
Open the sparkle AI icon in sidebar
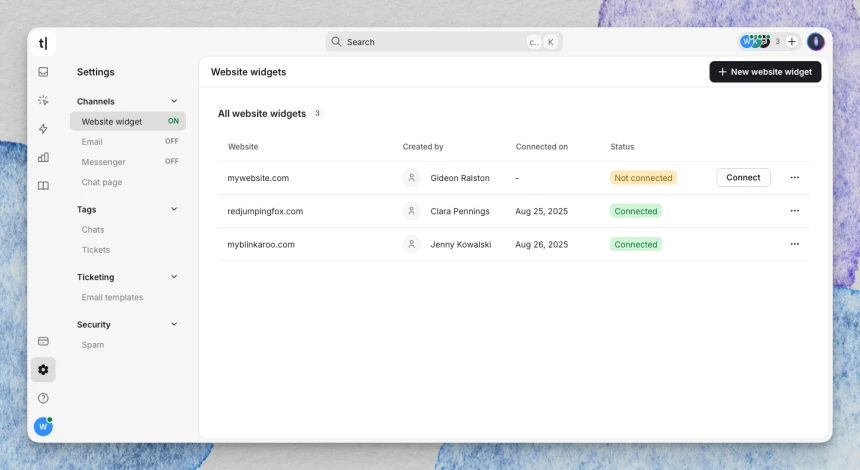43,100
